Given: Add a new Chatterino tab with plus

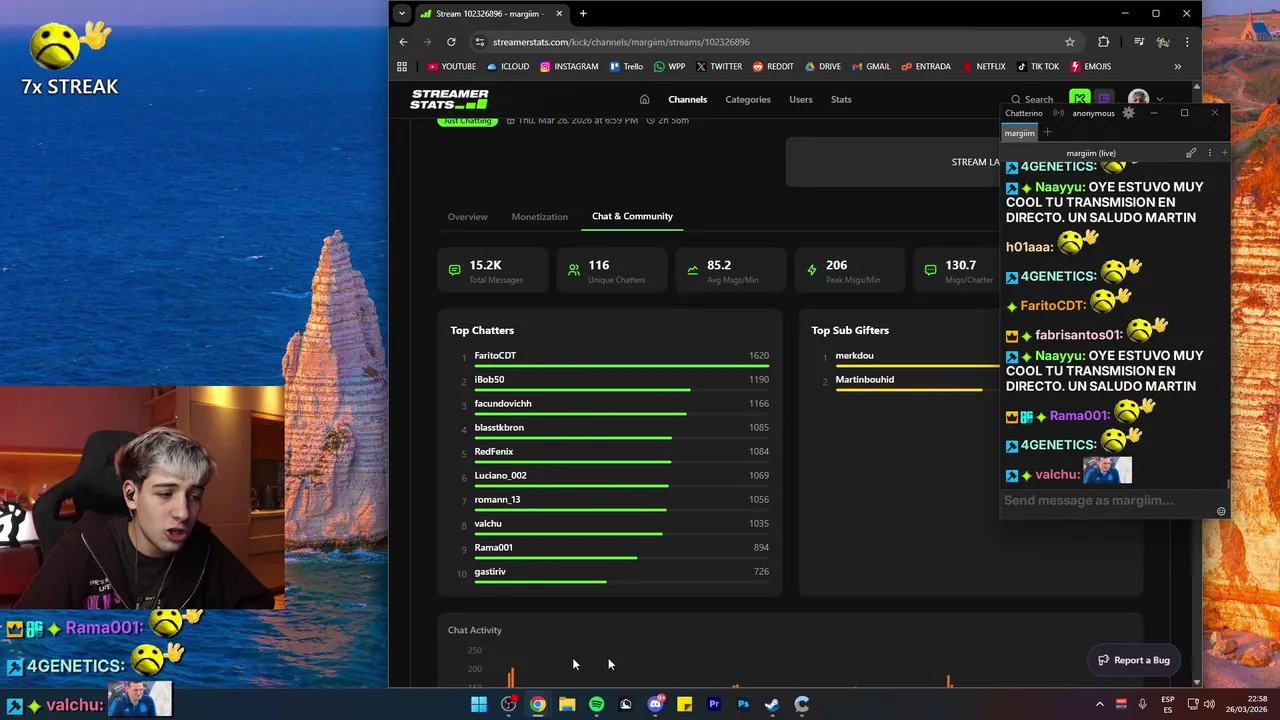Looking at the screenshot, I should tap(1047, 132).
